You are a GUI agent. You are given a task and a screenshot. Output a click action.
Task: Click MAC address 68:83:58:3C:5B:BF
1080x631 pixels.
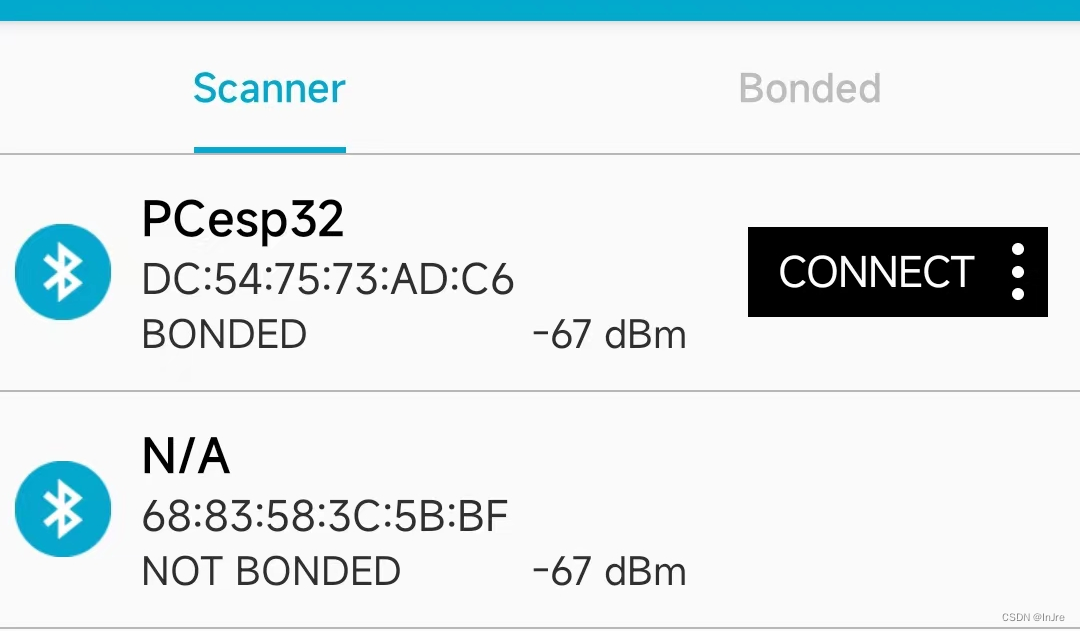[x=325, y=516]
